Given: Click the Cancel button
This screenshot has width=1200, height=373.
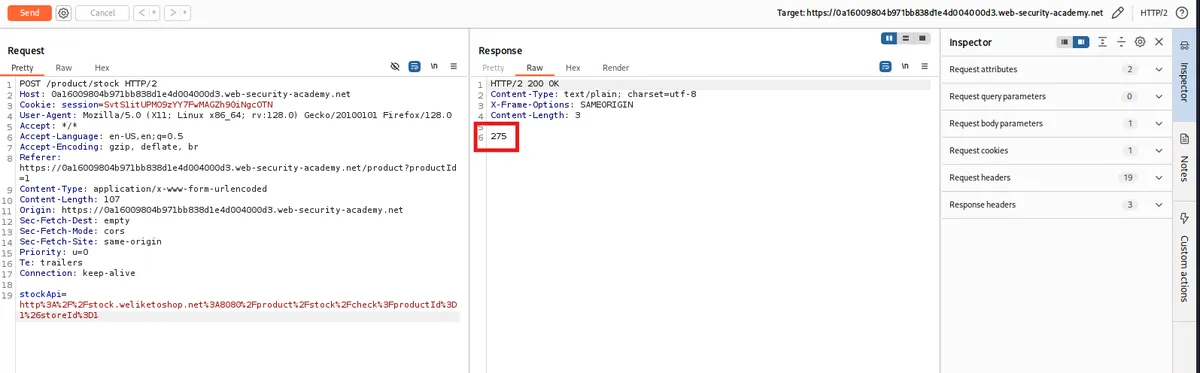Looking at the screenshot, I should click(x=101, y=13).
